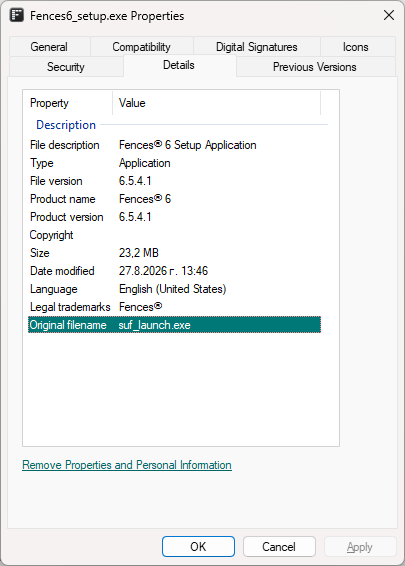Click the Description group heading
Image resolution: width=405 pixels, height=566 pixels.
tap(66, 125)
